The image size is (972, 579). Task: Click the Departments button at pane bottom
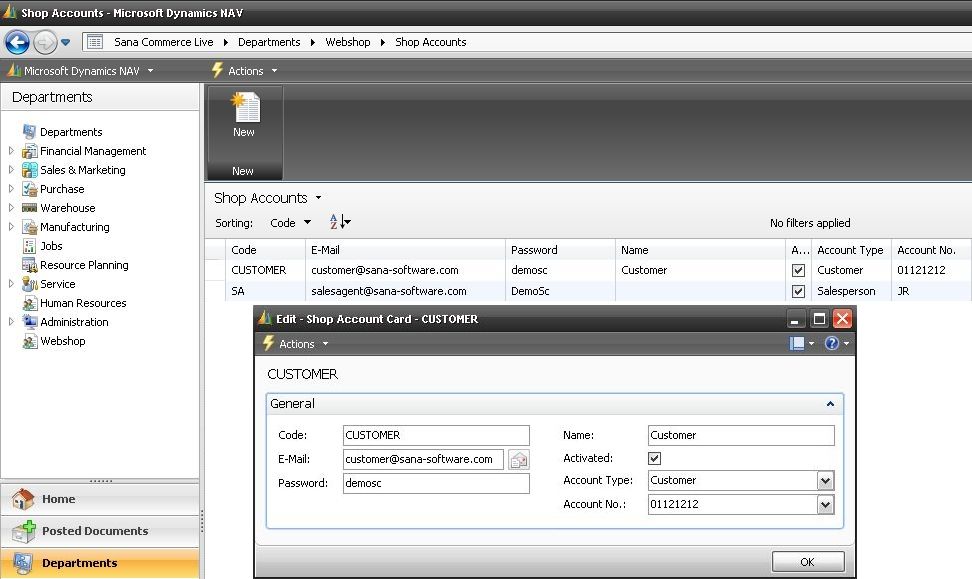(100, 563)
